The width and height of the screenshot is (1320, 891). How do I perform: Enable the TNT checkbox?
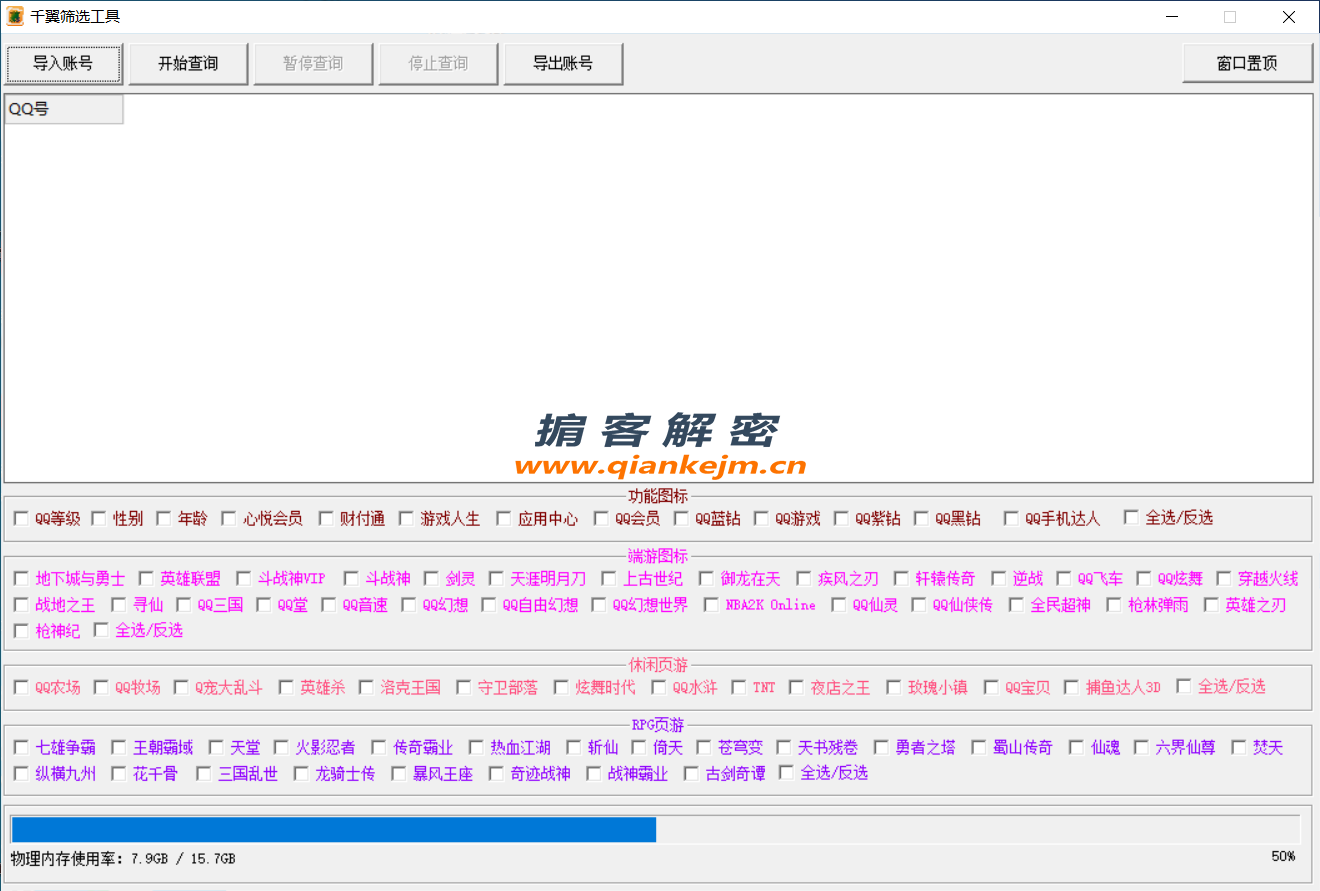click(739, 687)
